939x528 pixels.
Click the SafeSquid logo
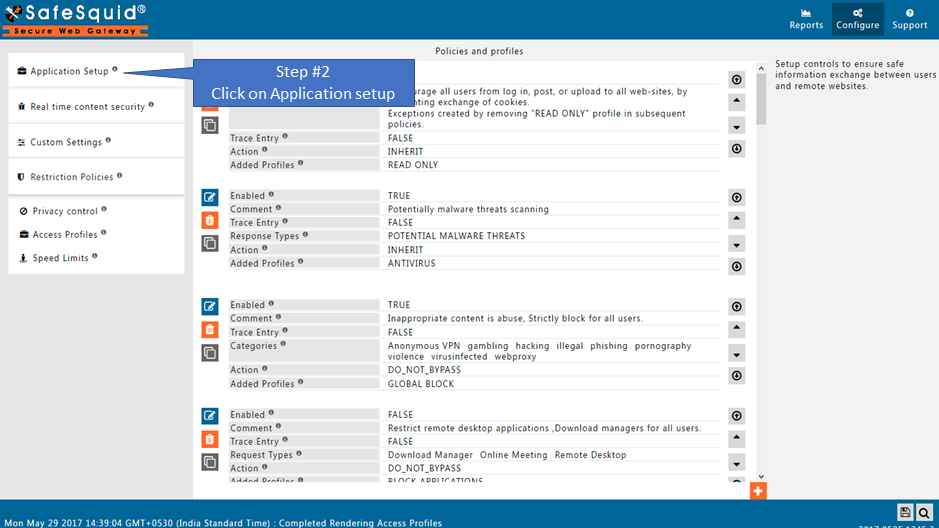point(75,20)
